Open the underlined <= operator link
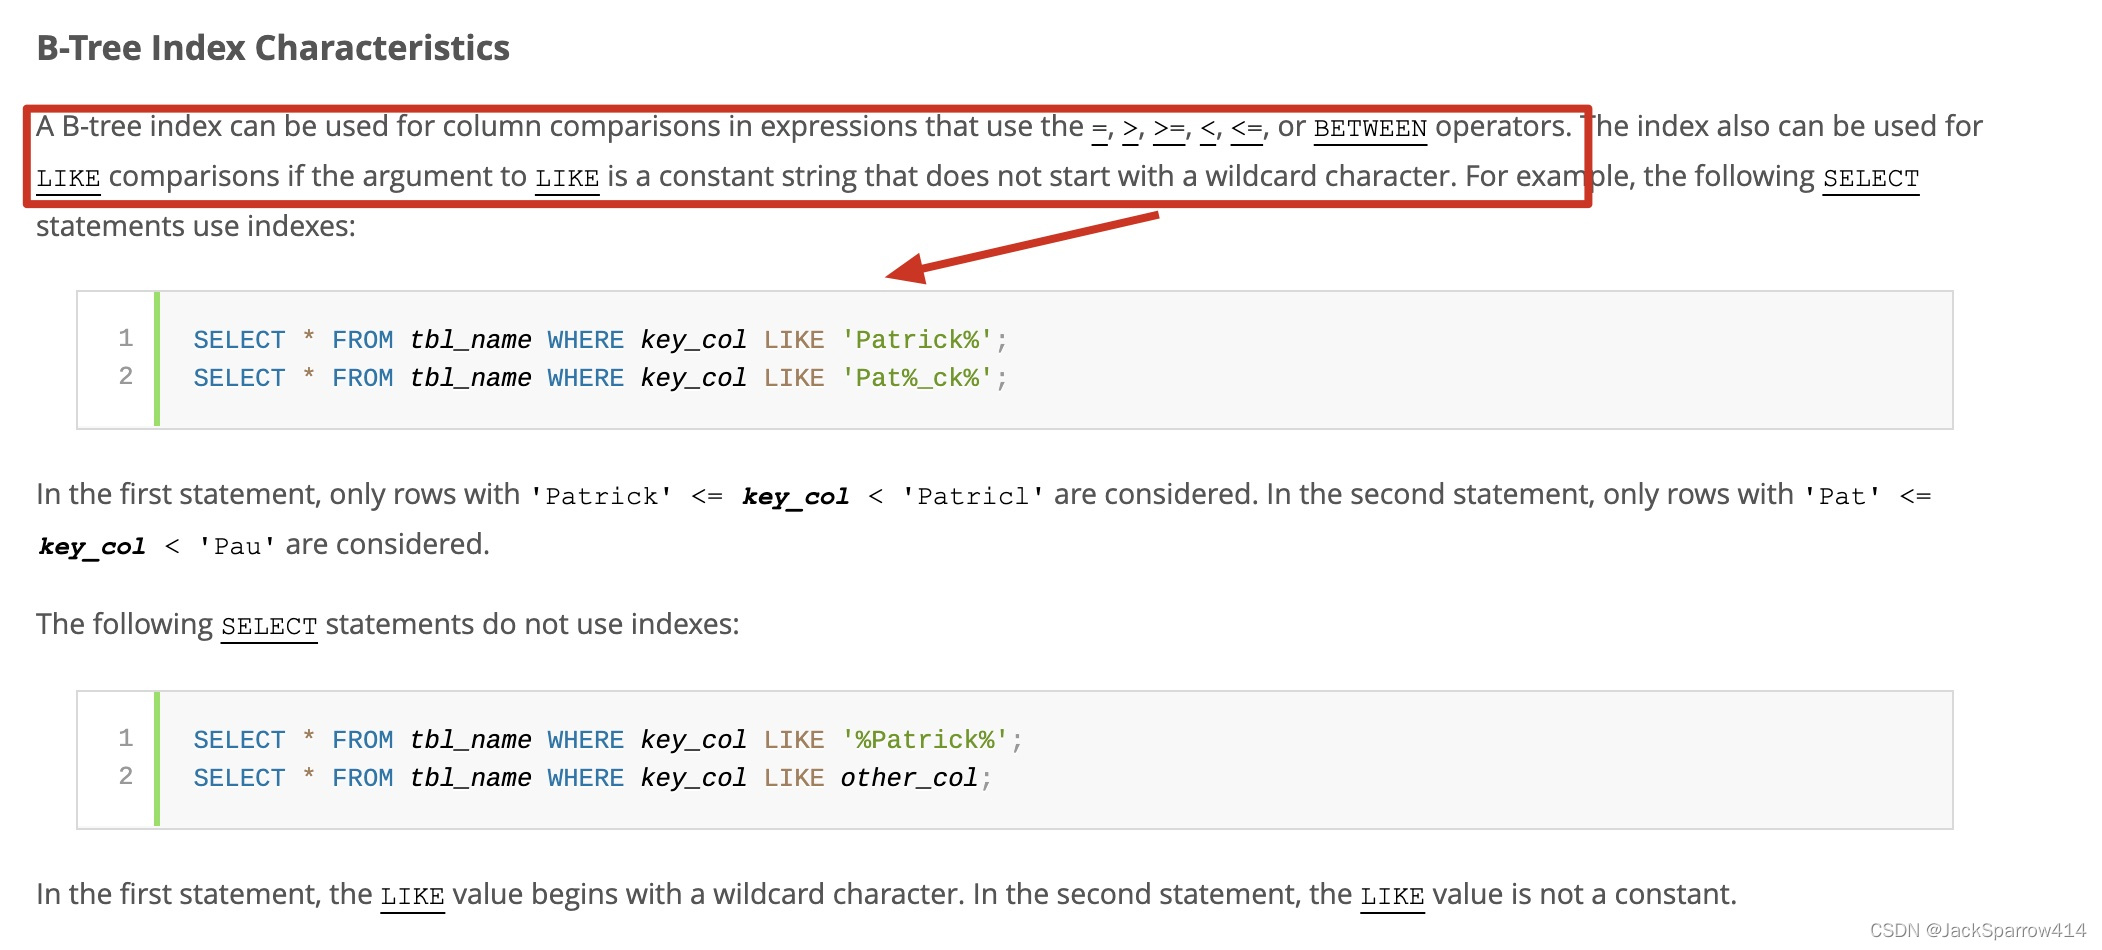This screenshot has height=950, width=2102. (x=1247, y=128)
